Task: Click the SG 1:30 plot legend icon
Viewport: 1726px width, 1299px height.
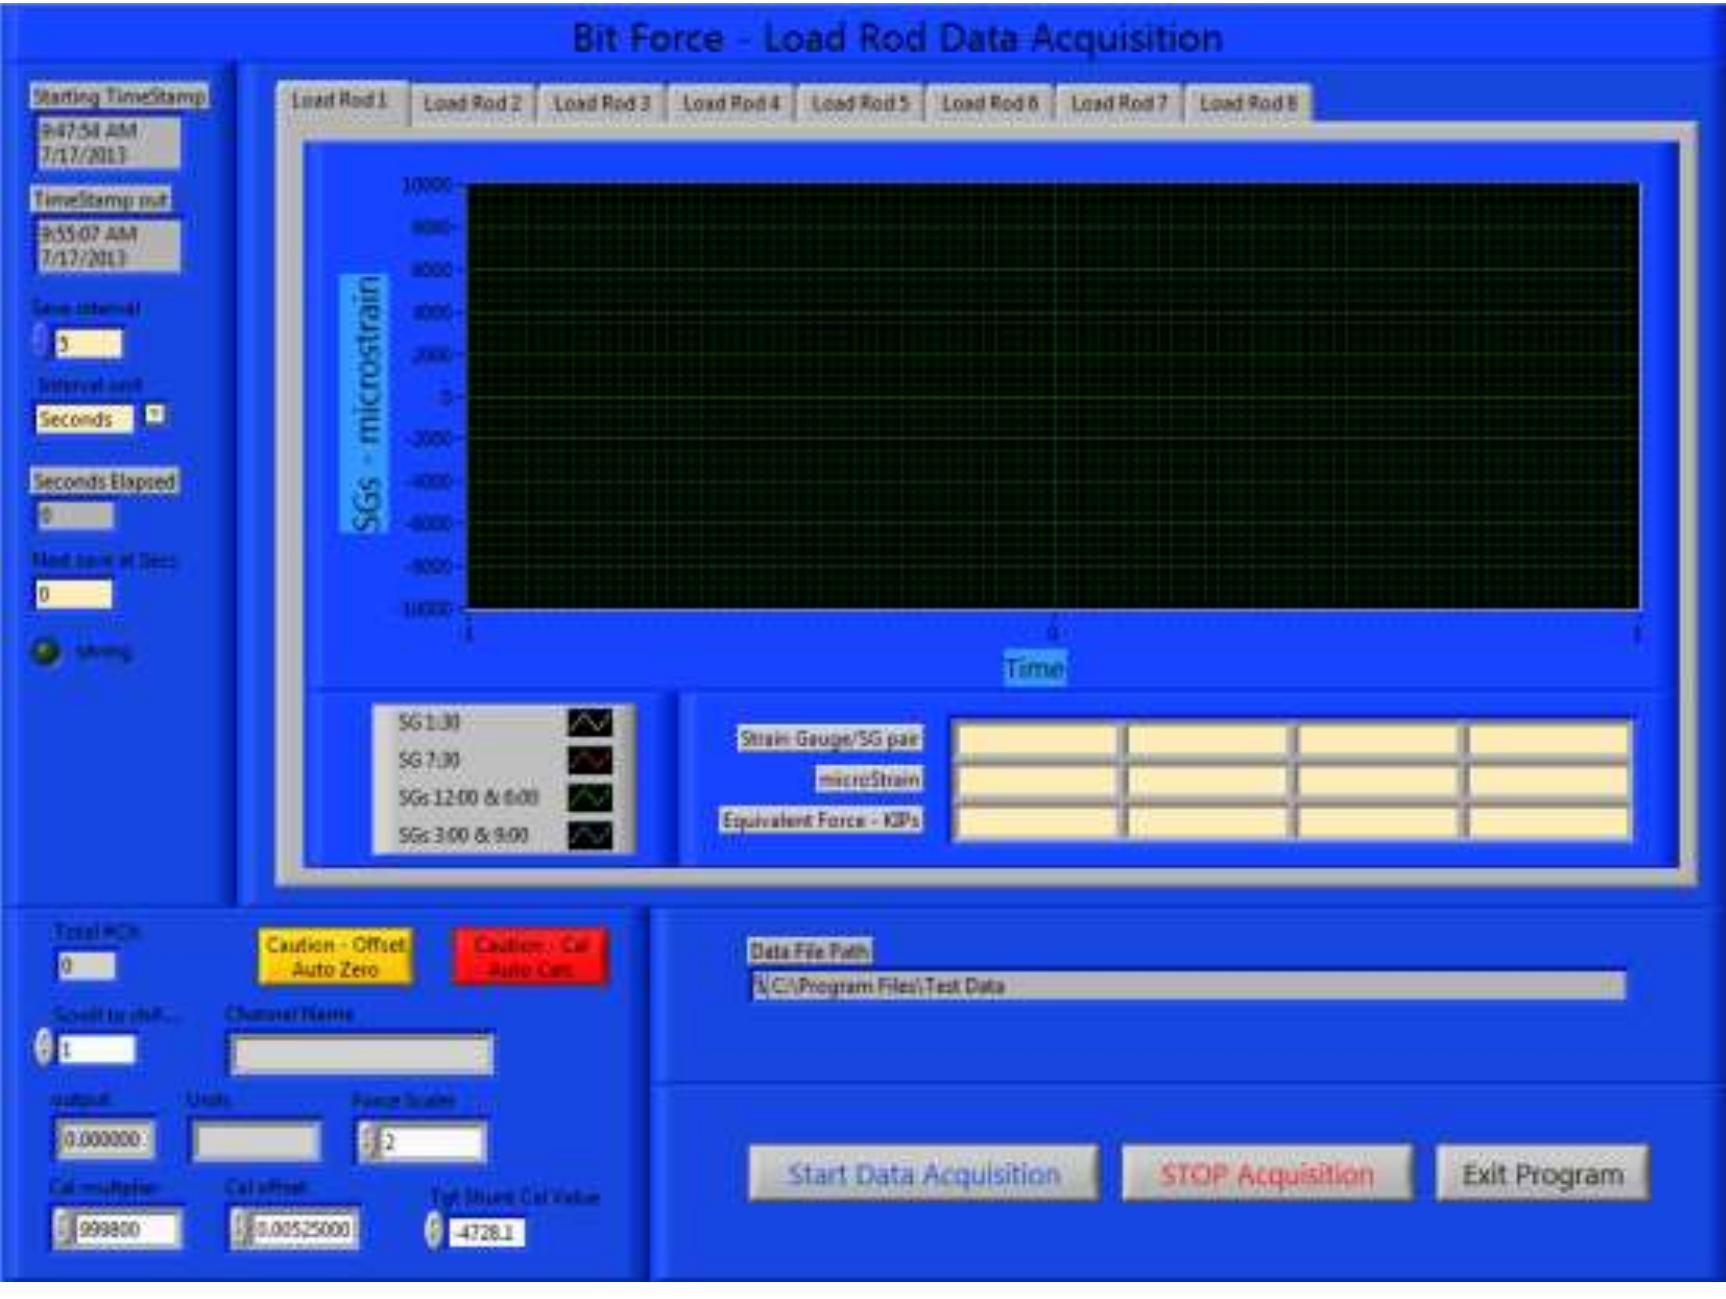Action: pyautogui.click(x=590, y=721)
